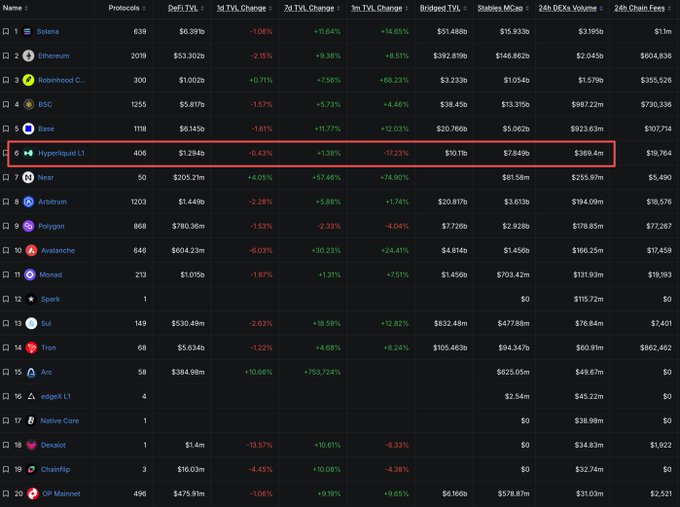Click the Sui chain logo icon
680x507 pixels.
(31, 323)
